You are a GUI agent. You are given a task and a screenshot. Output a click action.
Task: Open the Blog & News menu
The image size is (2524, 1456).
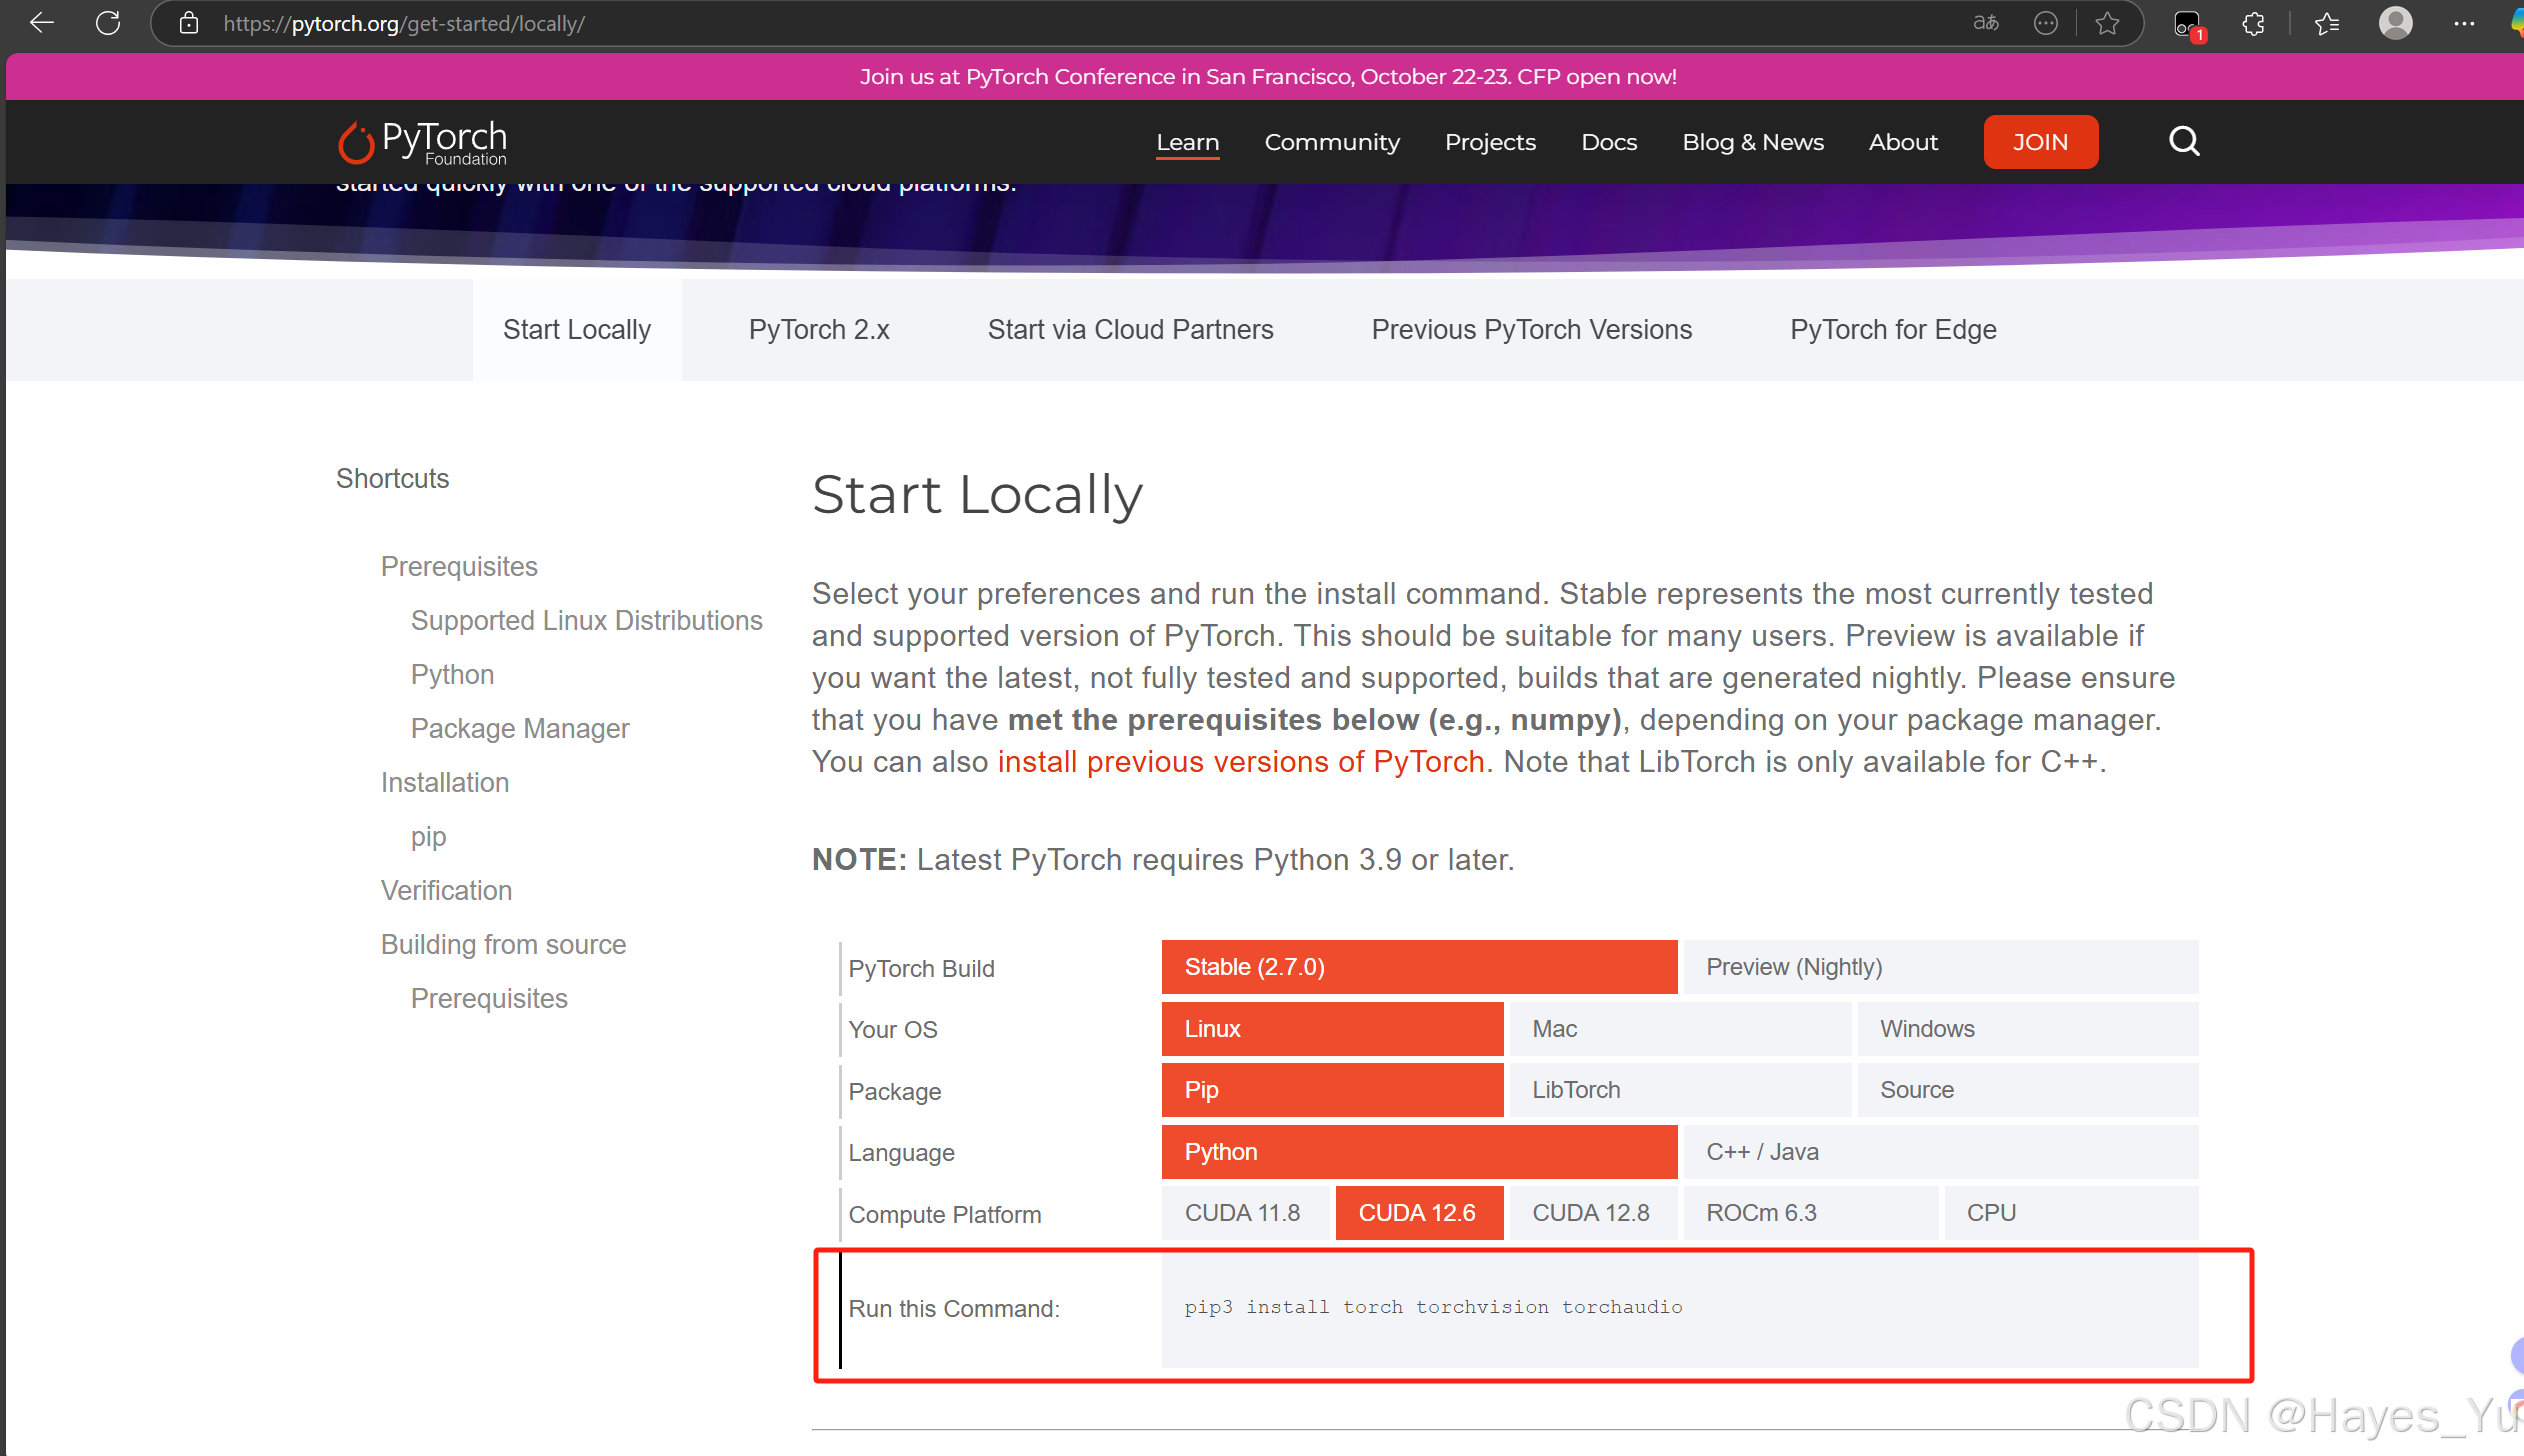coord(1753,142)
